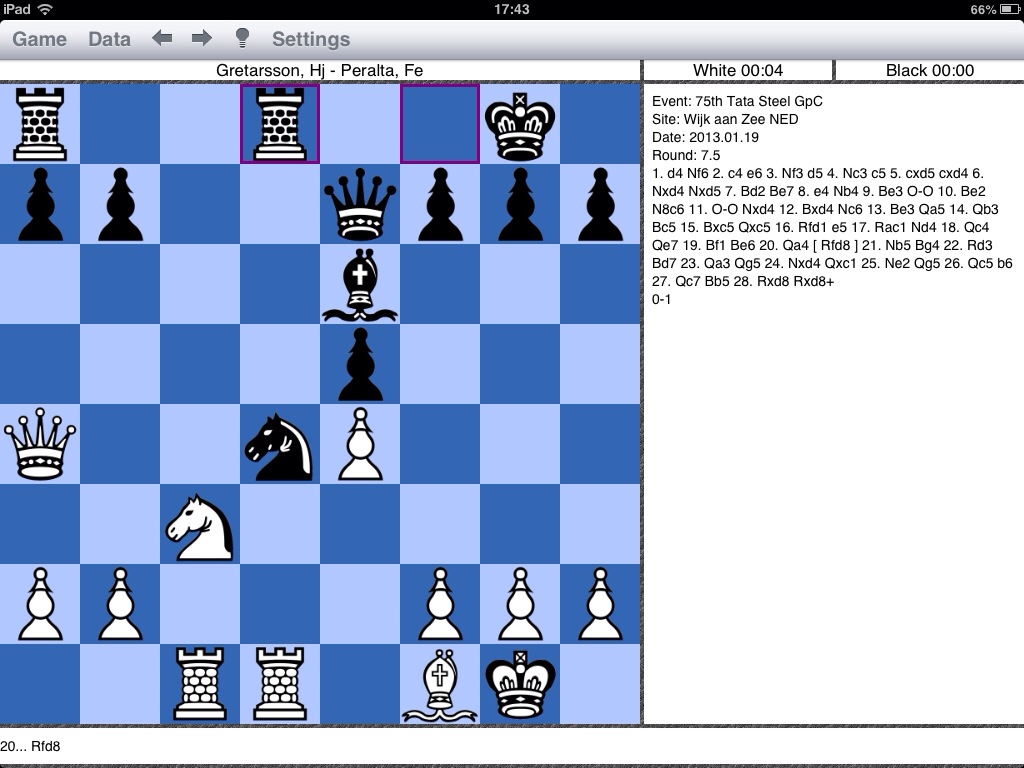Tap the lightbulb hint icon

point(242,38)
